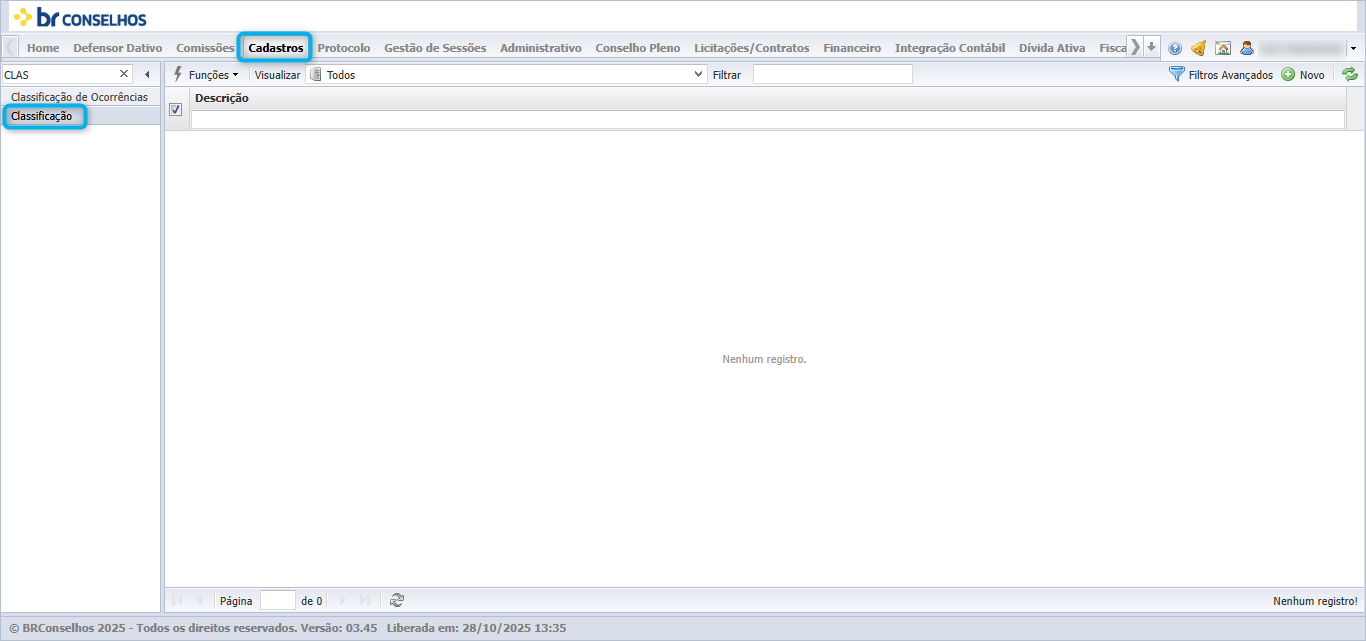Select the Comissões tab
Image resolution: width=1366 pixels, height=641 pixels.
[205, 48]
